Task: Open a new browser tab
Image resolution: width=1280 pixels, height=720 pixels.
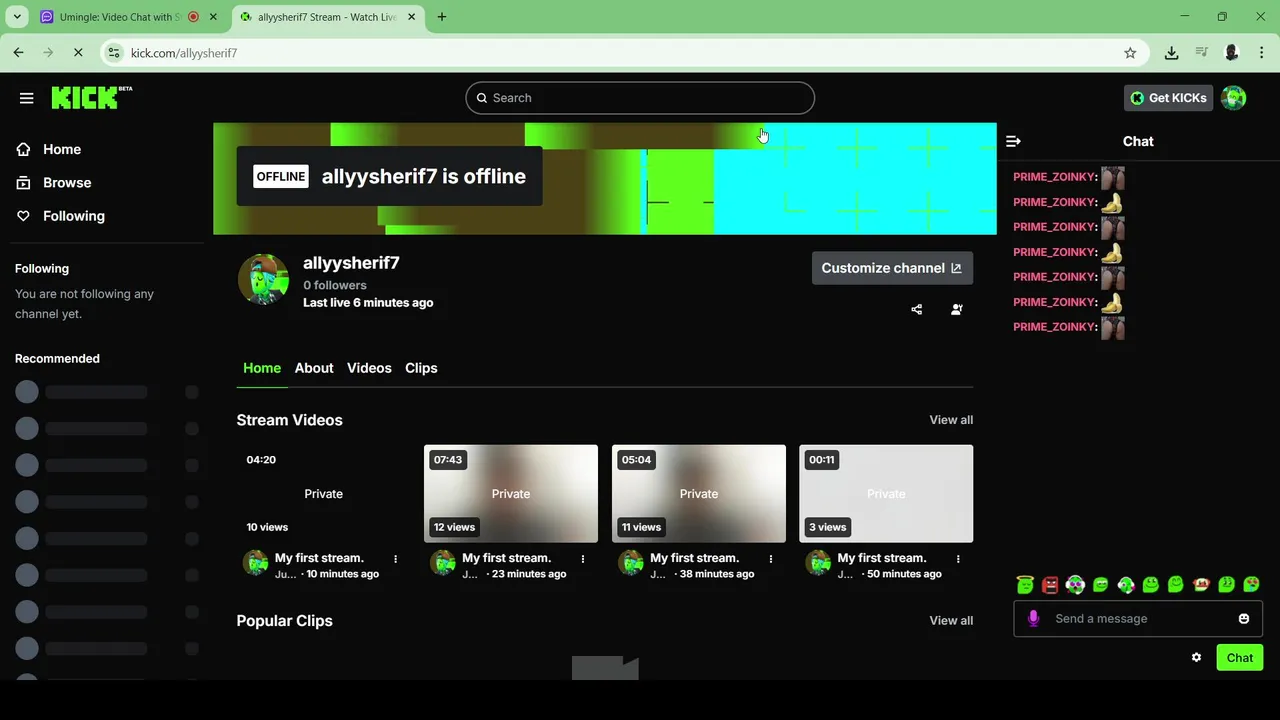Action: coord(442,17)
